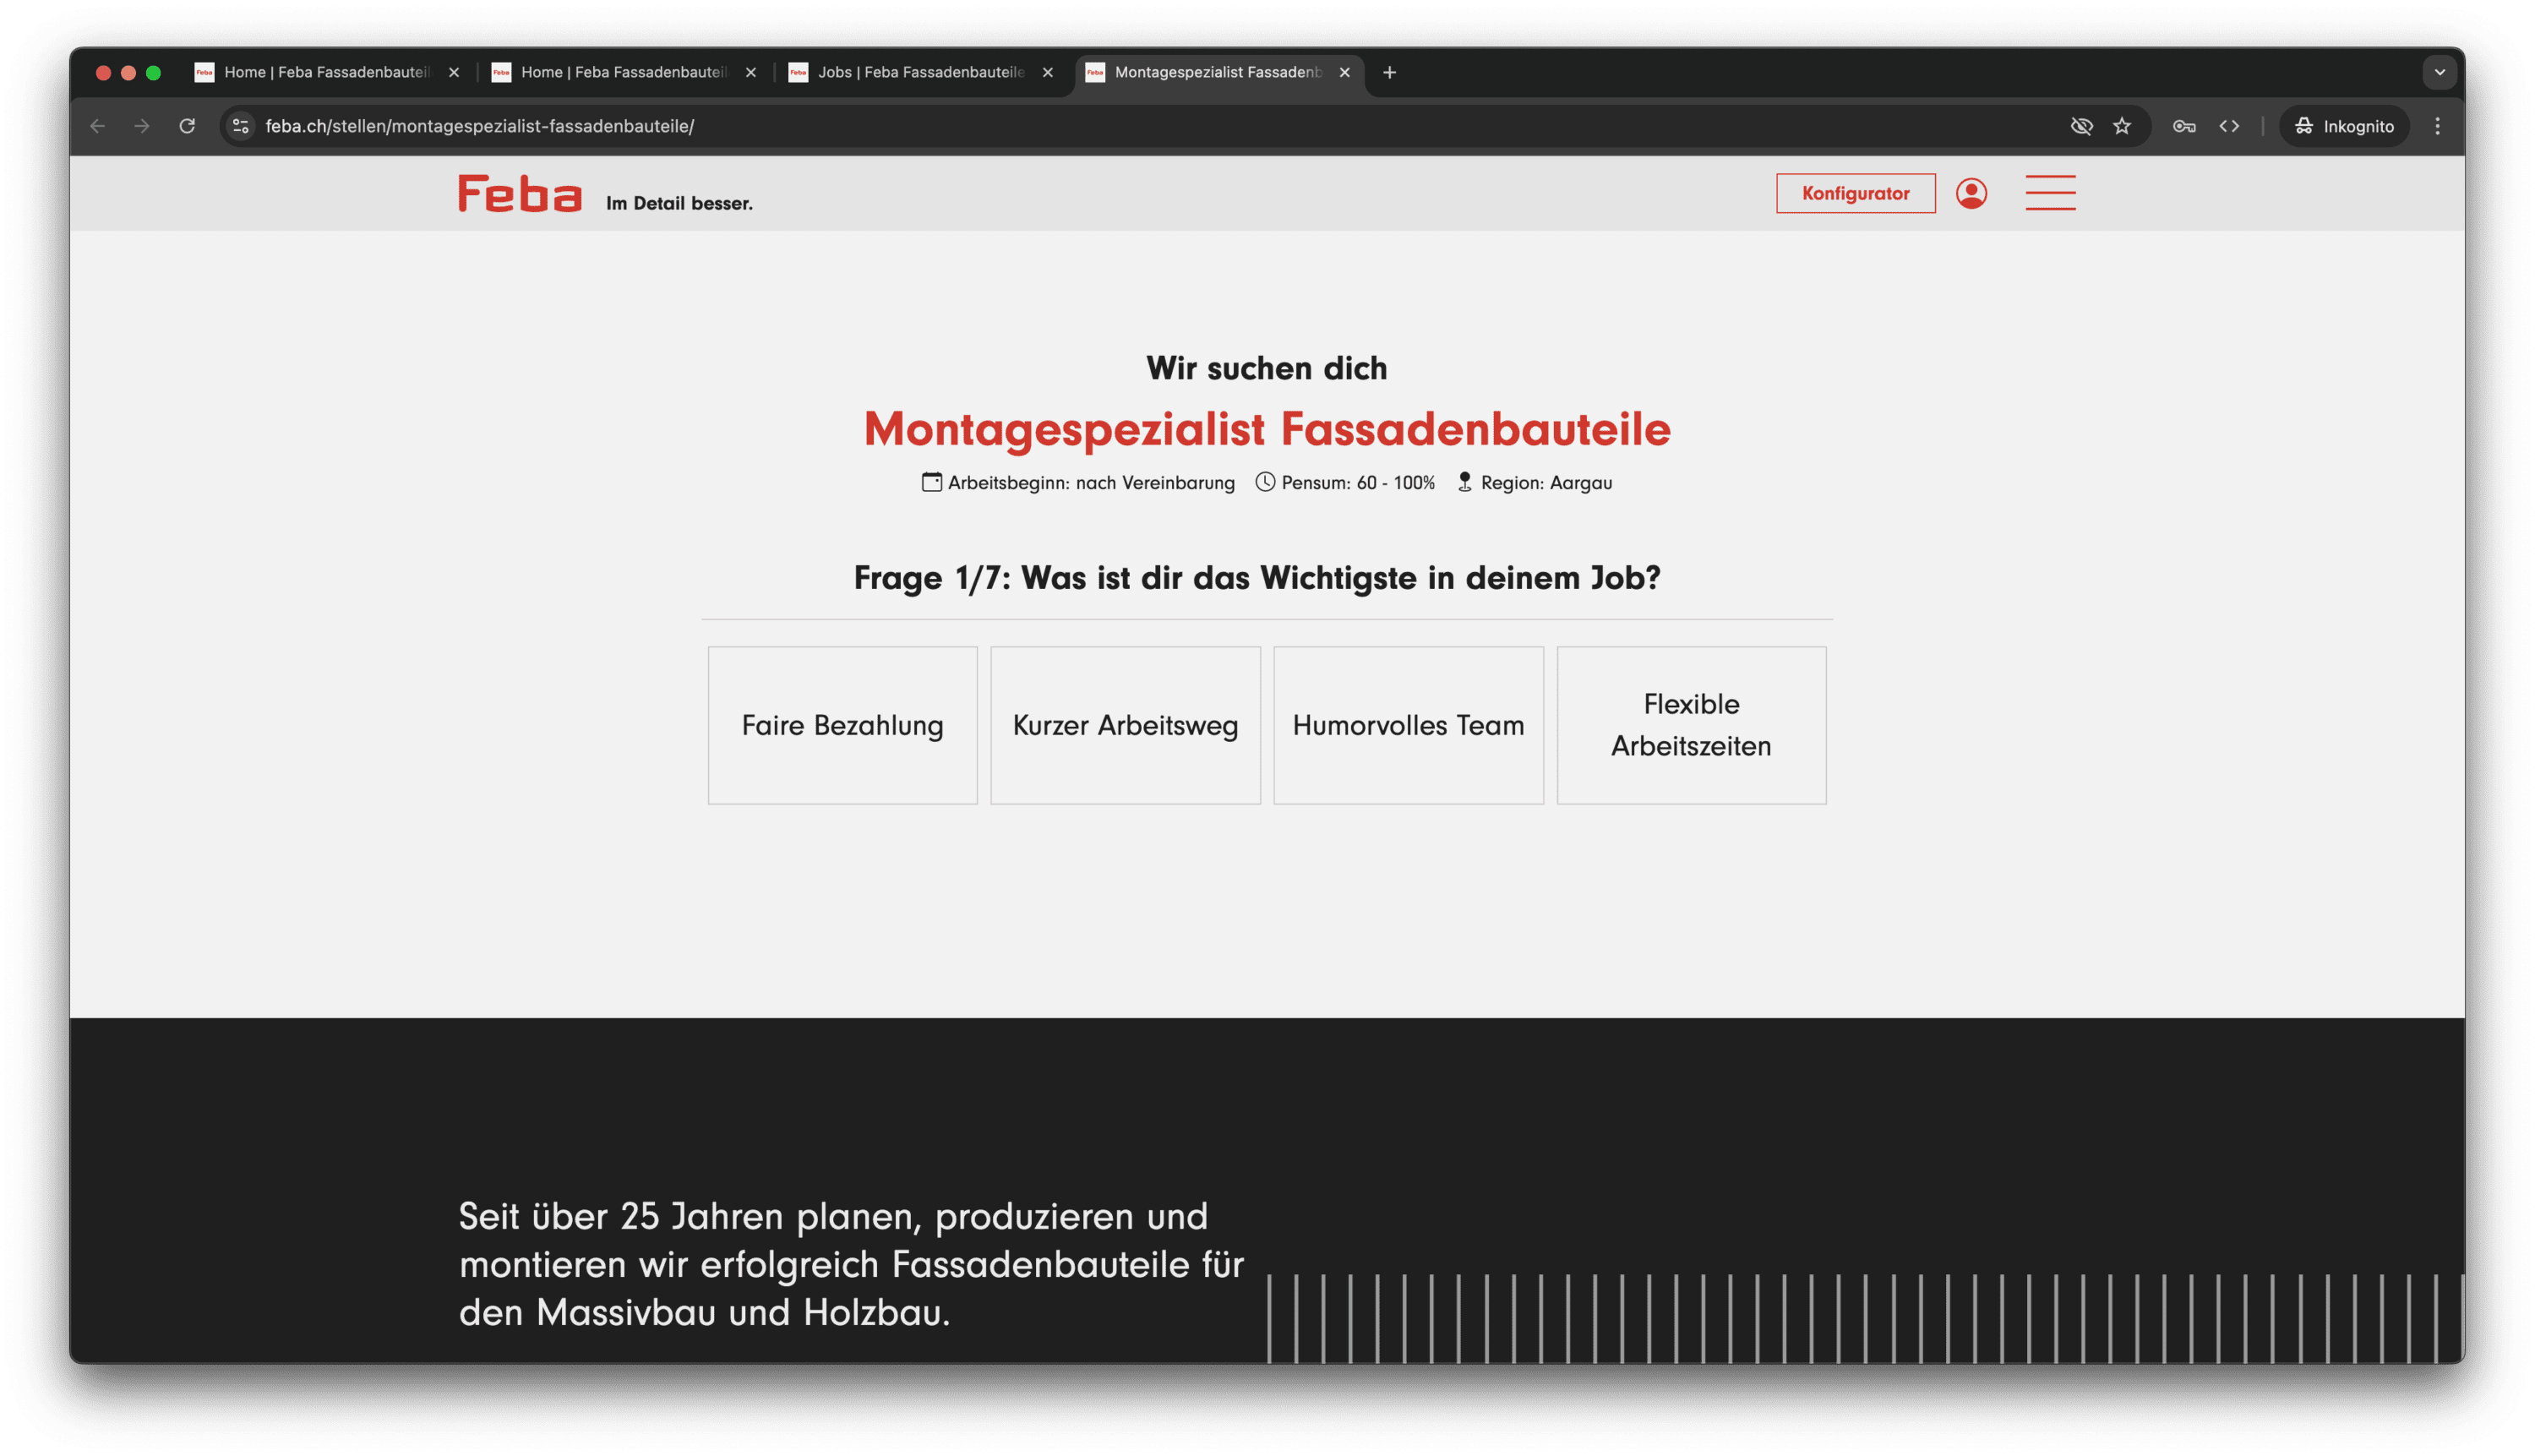Screen dimensions: 2535x1456
Task: Click the Feba logo
Action: (x=519, y=193)
